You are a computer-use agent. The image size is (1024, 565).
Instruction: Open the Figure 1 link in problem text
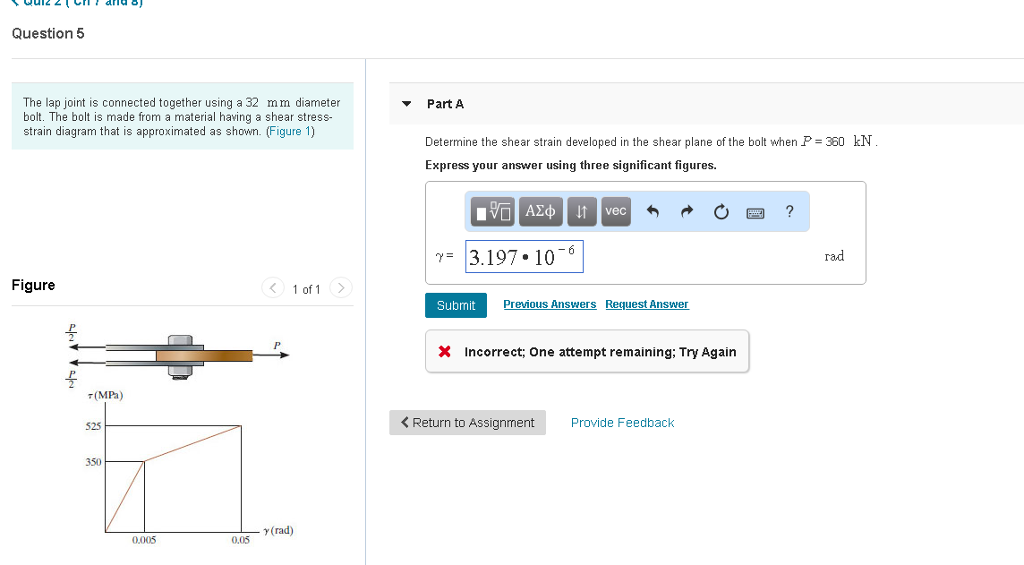tap(291, 132)
